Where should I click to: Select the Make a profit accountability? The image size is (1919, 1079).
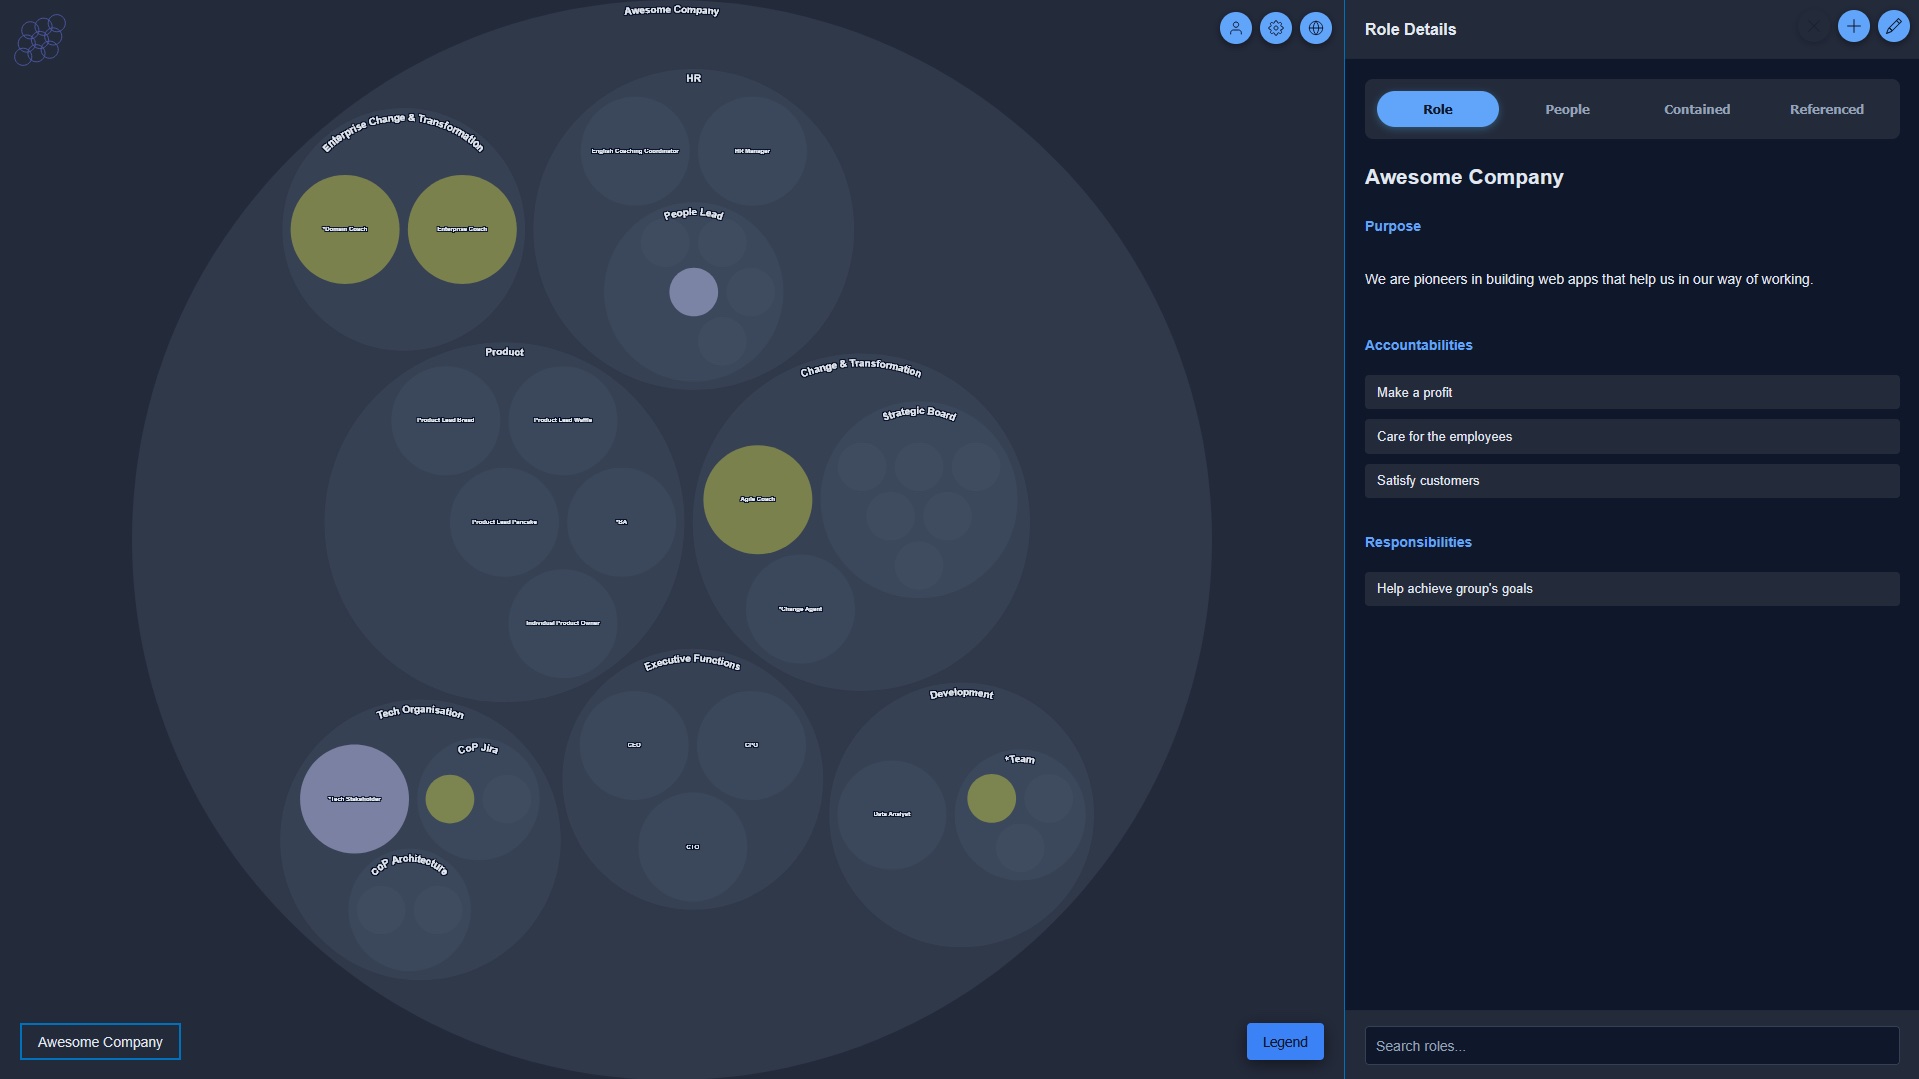coord(1632,392)
